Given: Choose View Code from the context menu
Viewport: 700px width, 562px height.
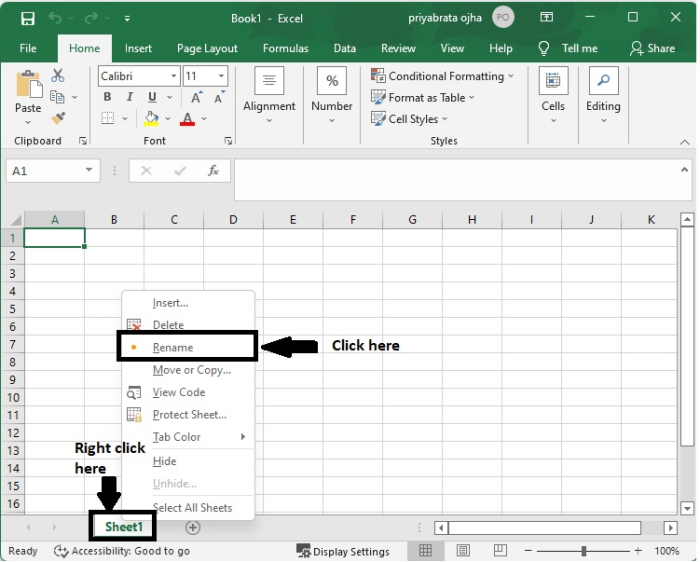Looking at the screenshot, I should [x=188, y=392].
